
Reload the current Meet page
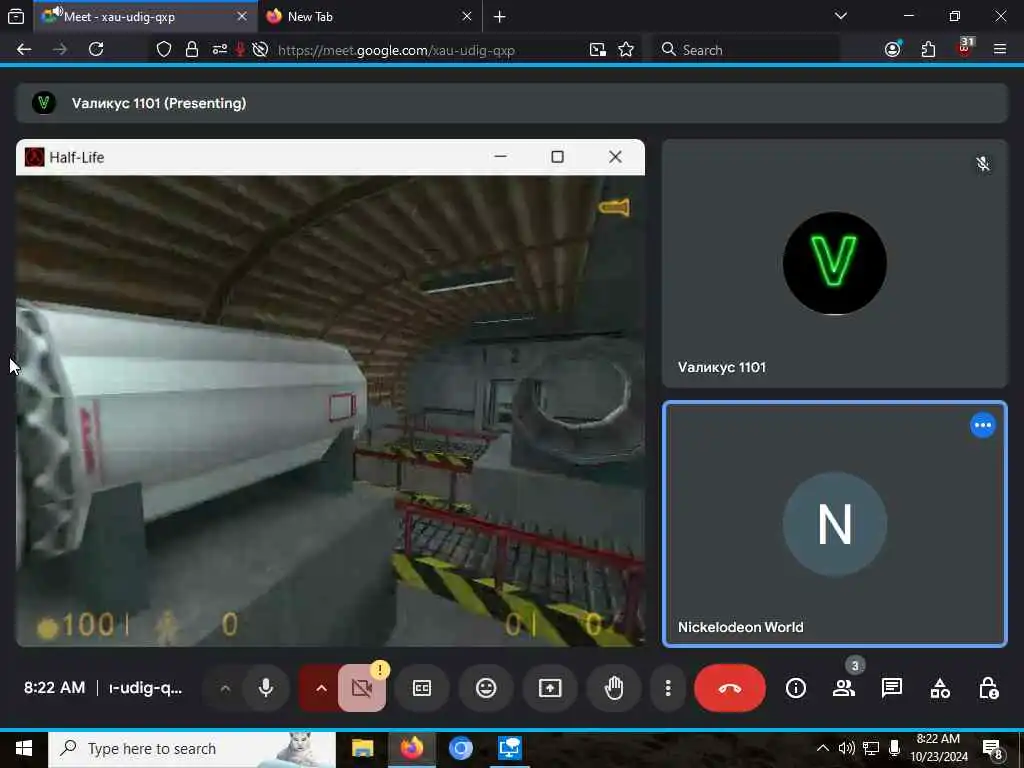tap(96, 50)
